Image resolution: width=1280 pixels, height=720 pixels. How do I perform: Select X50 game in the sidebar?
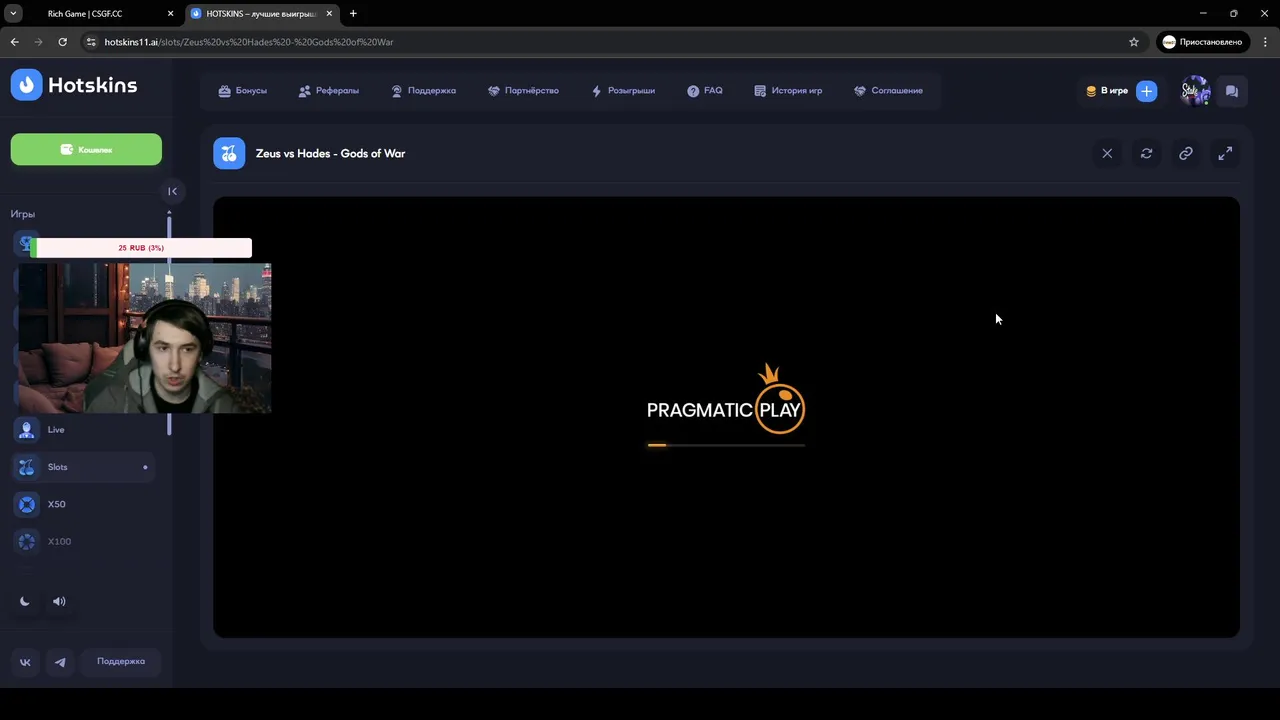(83, 504)
